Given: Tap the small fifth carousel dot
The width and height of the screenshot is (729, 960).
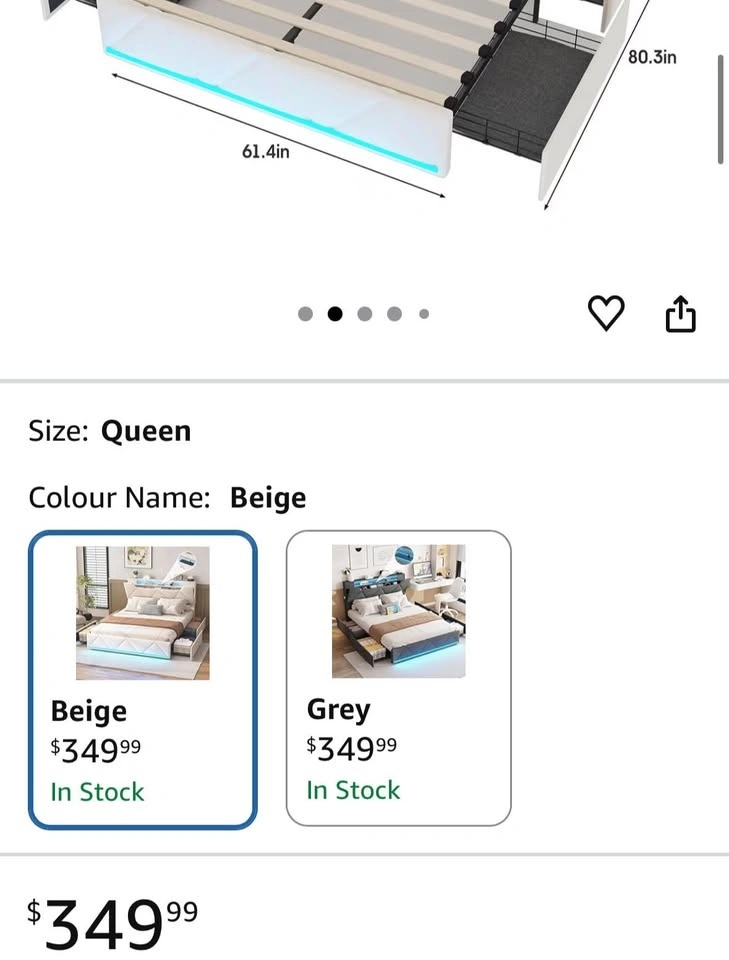Looking at the screenshot, I should click(424, 314).
